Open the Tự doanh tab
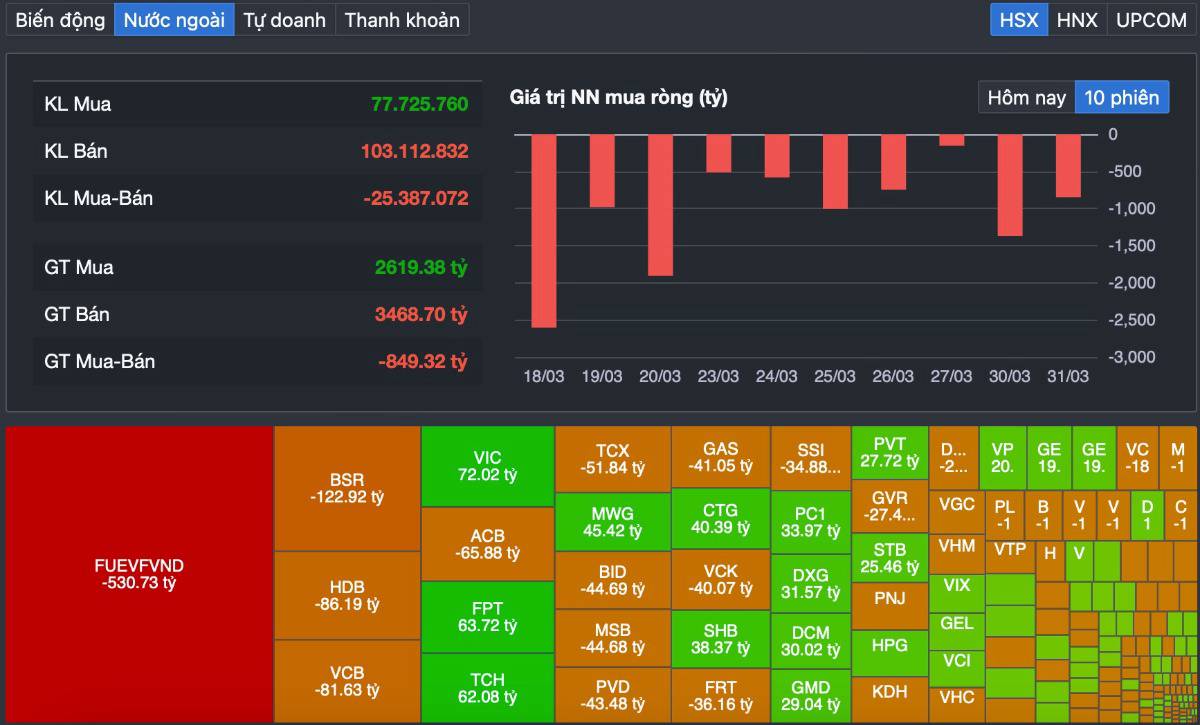Screen dimensions: 1200x725 pyautogui.click(x=286, y=19)
